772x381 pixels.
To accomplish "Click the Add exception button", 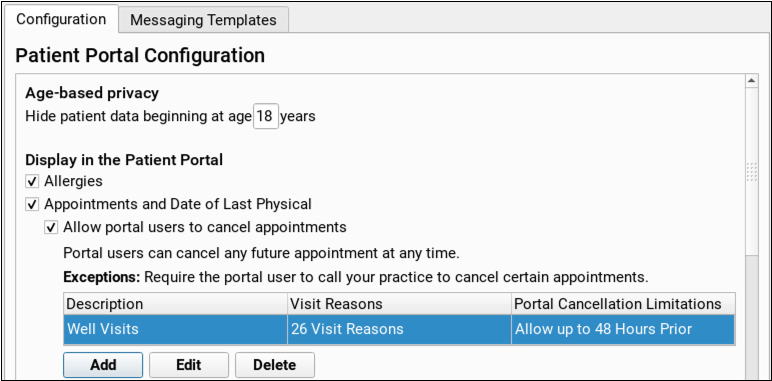I will (103, 365).
